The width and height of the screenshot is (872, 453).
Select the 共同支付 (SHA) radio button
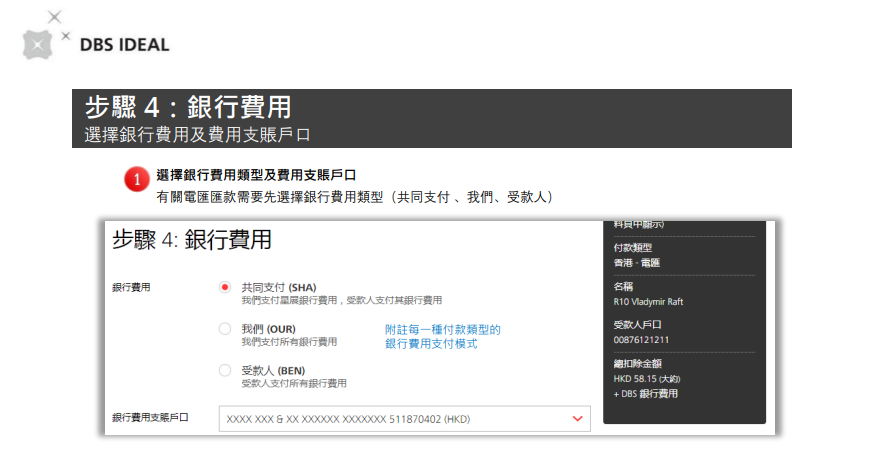point(225,287)
